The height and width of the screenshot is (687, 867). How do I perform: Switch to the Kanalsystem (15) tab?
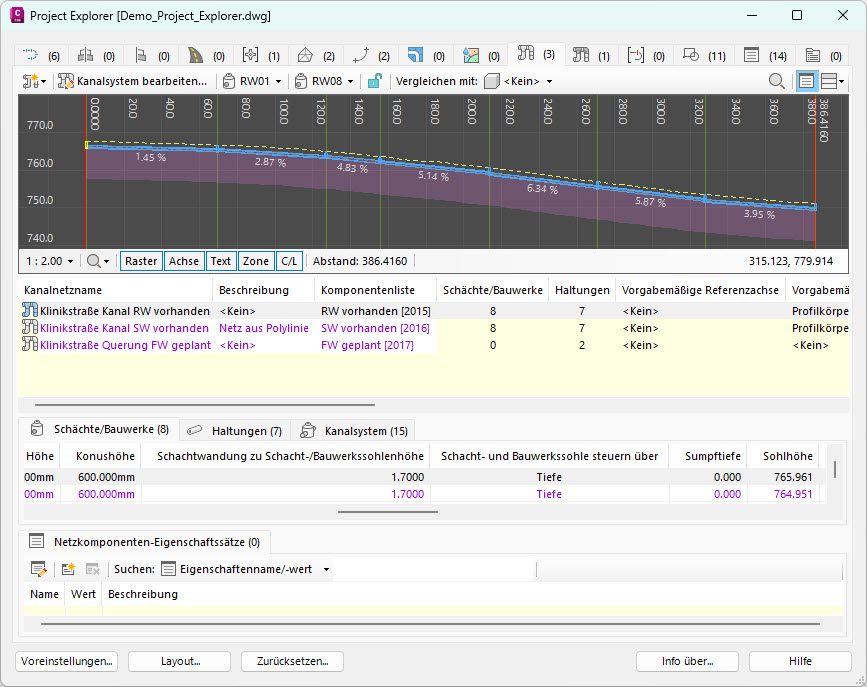click(x=355, y=430)
